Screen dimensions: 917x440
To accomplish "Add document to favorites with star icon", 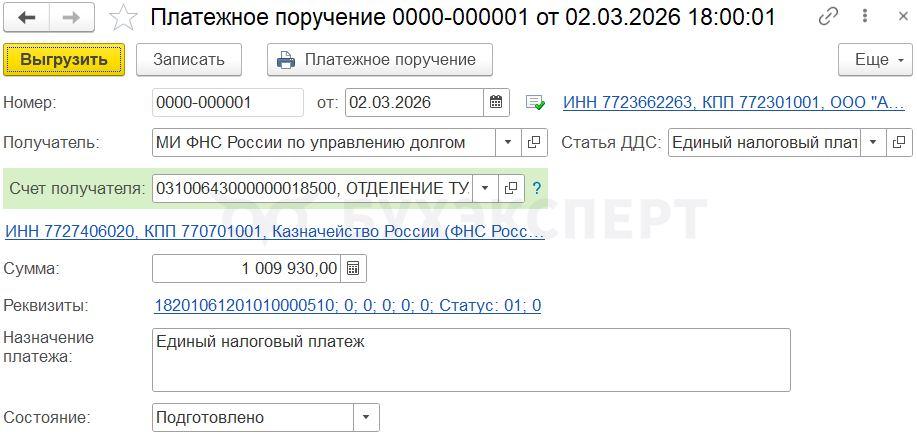I will 123,17.
